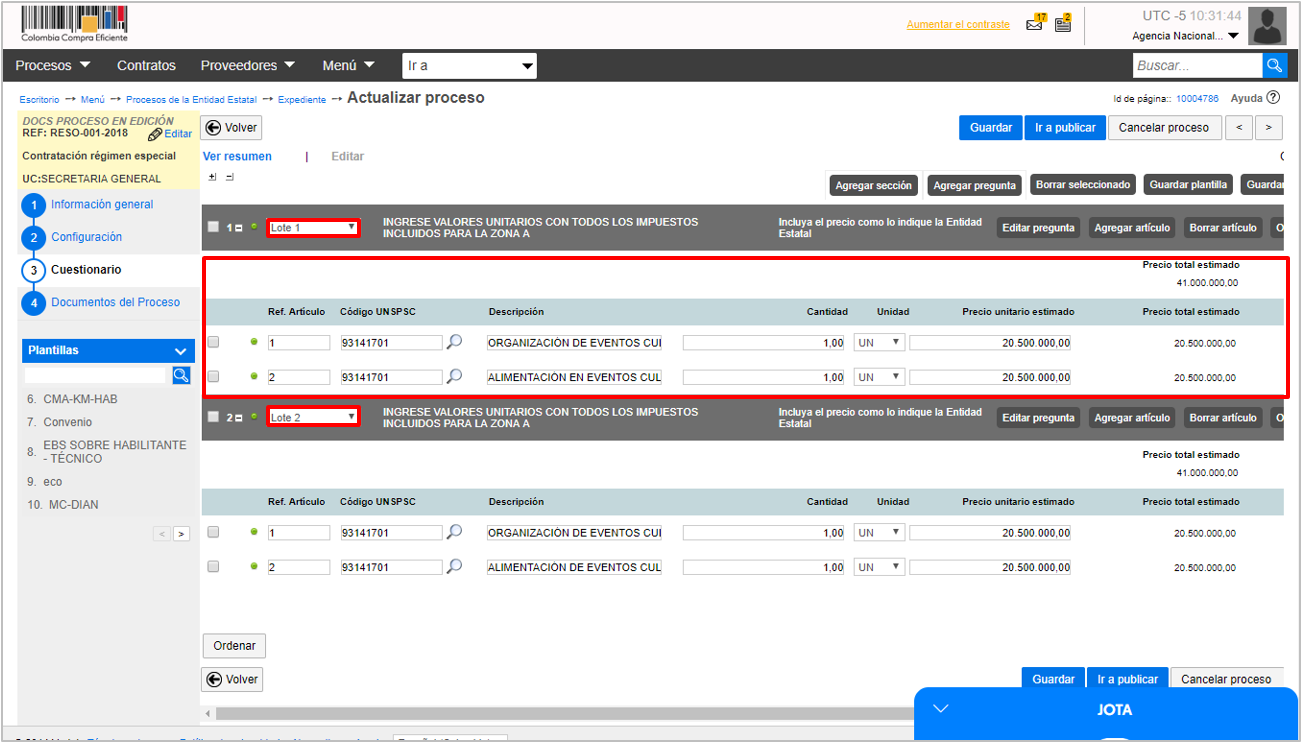Click the blue search magnifier beside Buscar
Image resolution: width=1302 pixels, height=742 pixels.
click(1274, 65)
